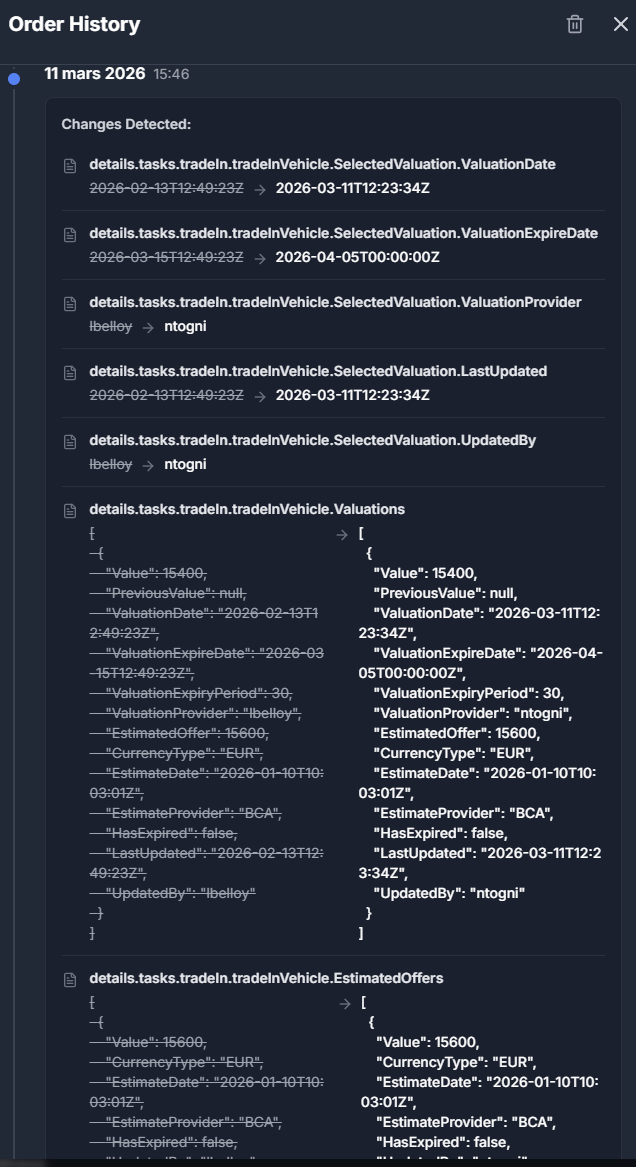Click the trash delete icon in header
Image resolution: width=636 pixels, height=1167 pixels.
pyautogui.click(x=574, y=24)
